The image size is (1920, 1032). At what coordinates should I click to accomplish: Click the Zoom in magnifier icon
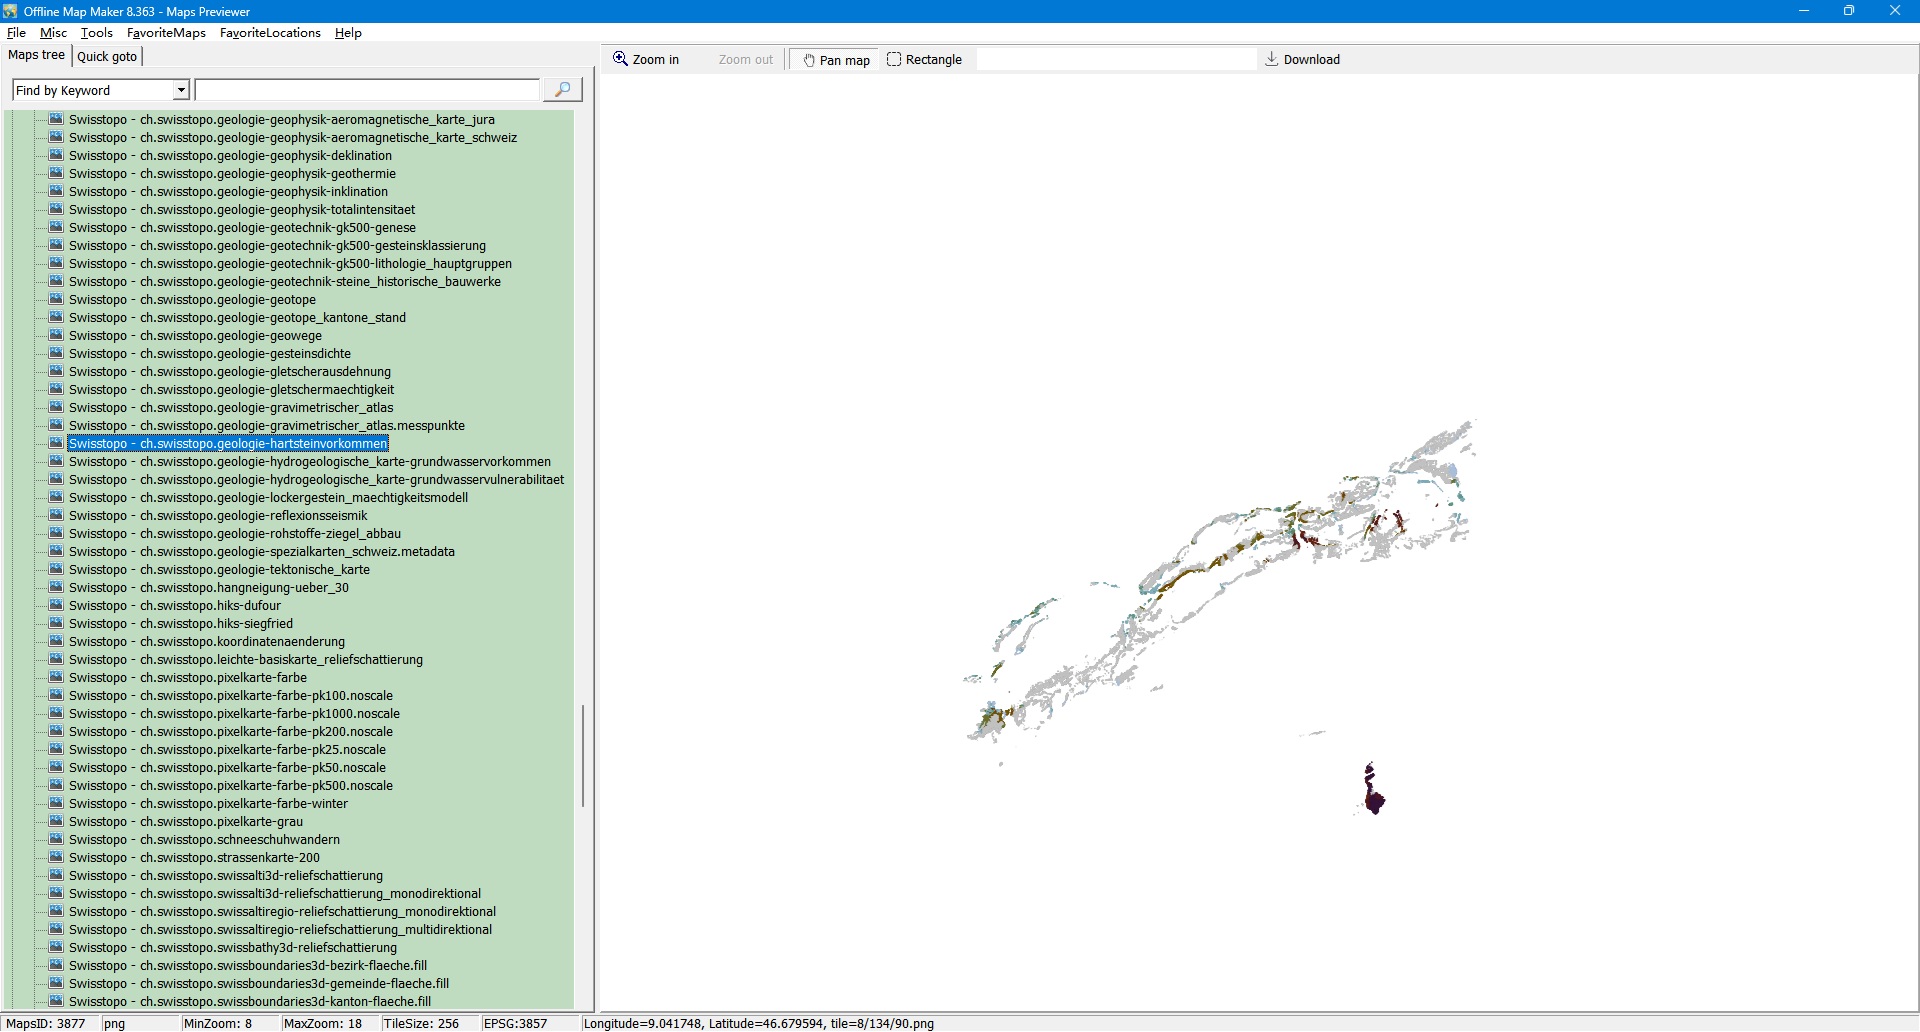tap(621, 59)
